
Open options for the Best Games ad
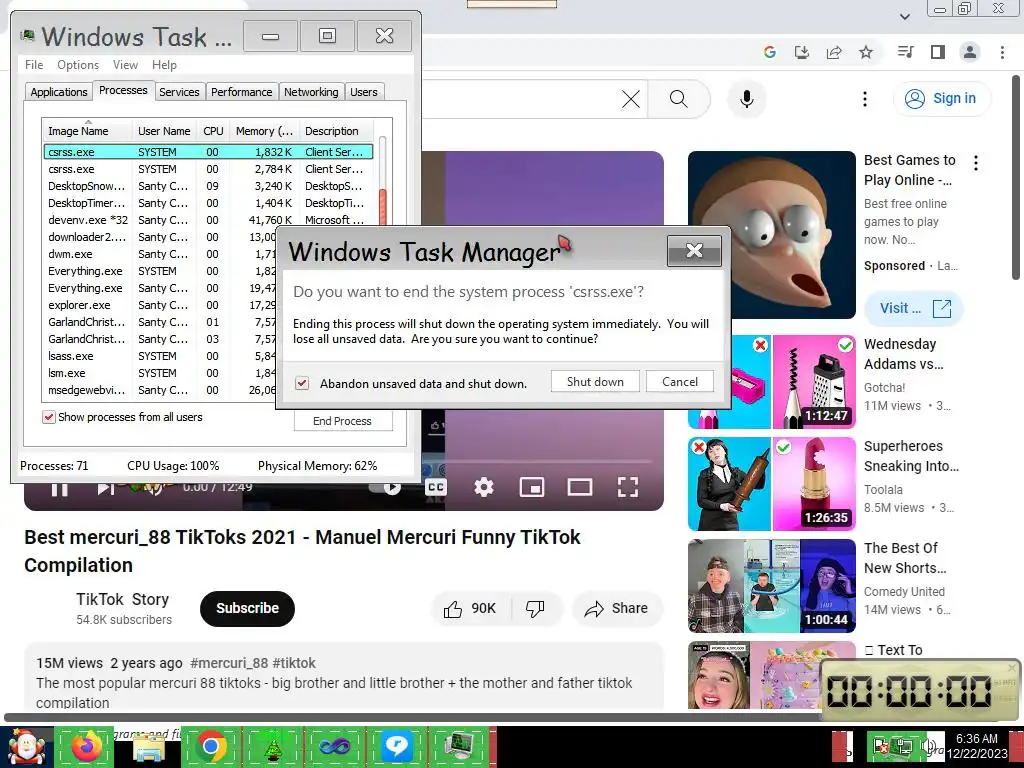[x=976, y=163]
